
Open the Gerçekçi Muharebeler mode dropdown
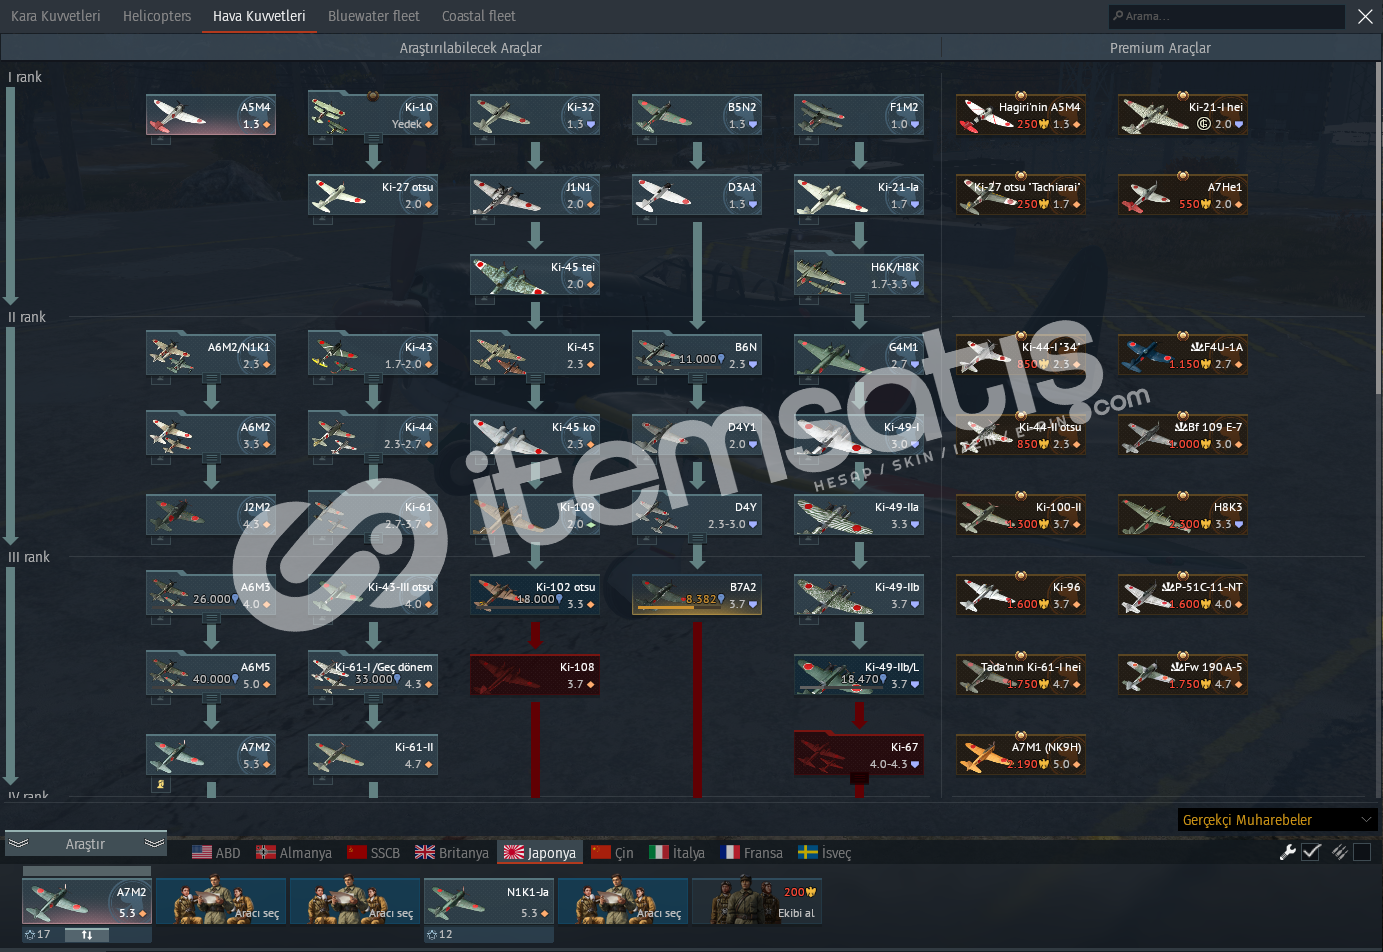pyautogui.click(x=1277, y=820)
